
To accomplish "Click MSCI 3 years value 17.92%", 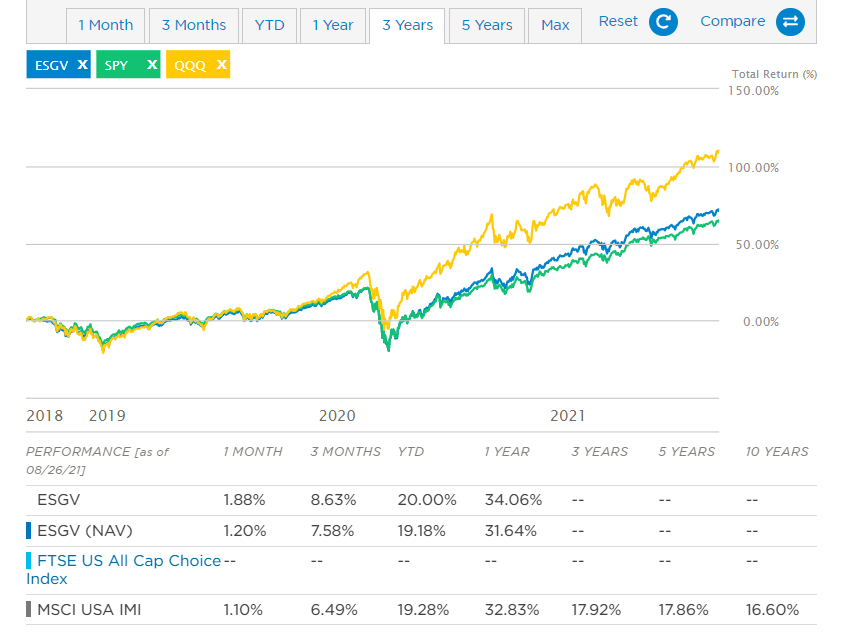I will 596,609.
